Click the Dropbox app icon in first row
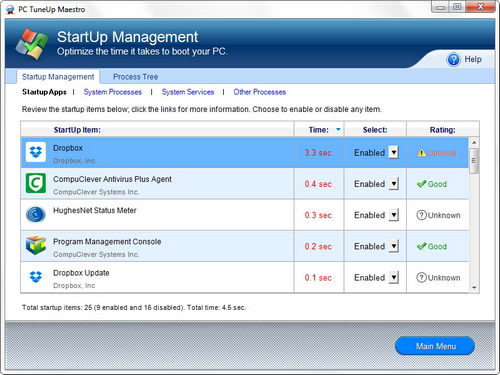Image resolution: width=500 pixels, height=375 pixels. [36, 152]
